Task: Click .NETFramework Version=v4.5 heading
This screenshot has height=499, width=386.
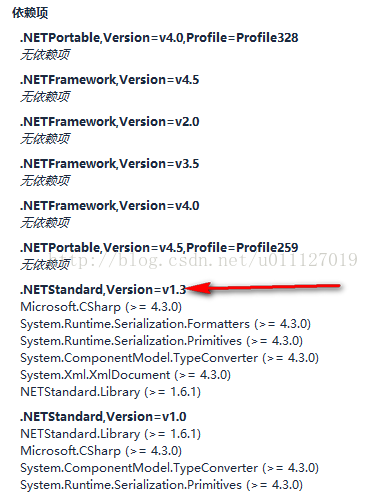Action: click(109, 80)
